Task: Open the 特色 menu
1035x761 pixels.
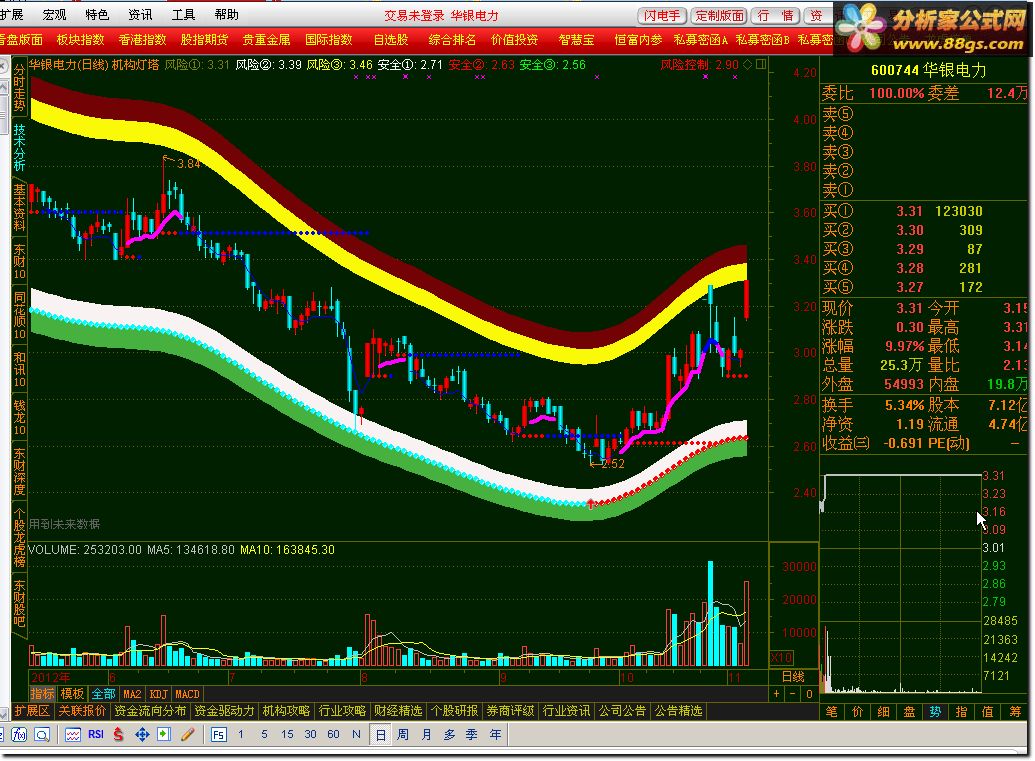Action: (x=97, y=14)
